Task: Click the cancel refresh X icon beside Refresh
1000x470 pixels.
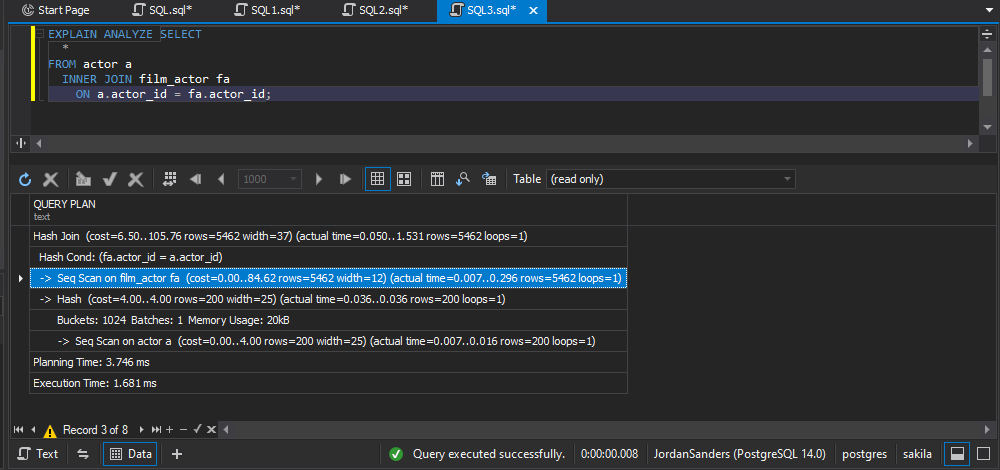Action: point(50,179)
